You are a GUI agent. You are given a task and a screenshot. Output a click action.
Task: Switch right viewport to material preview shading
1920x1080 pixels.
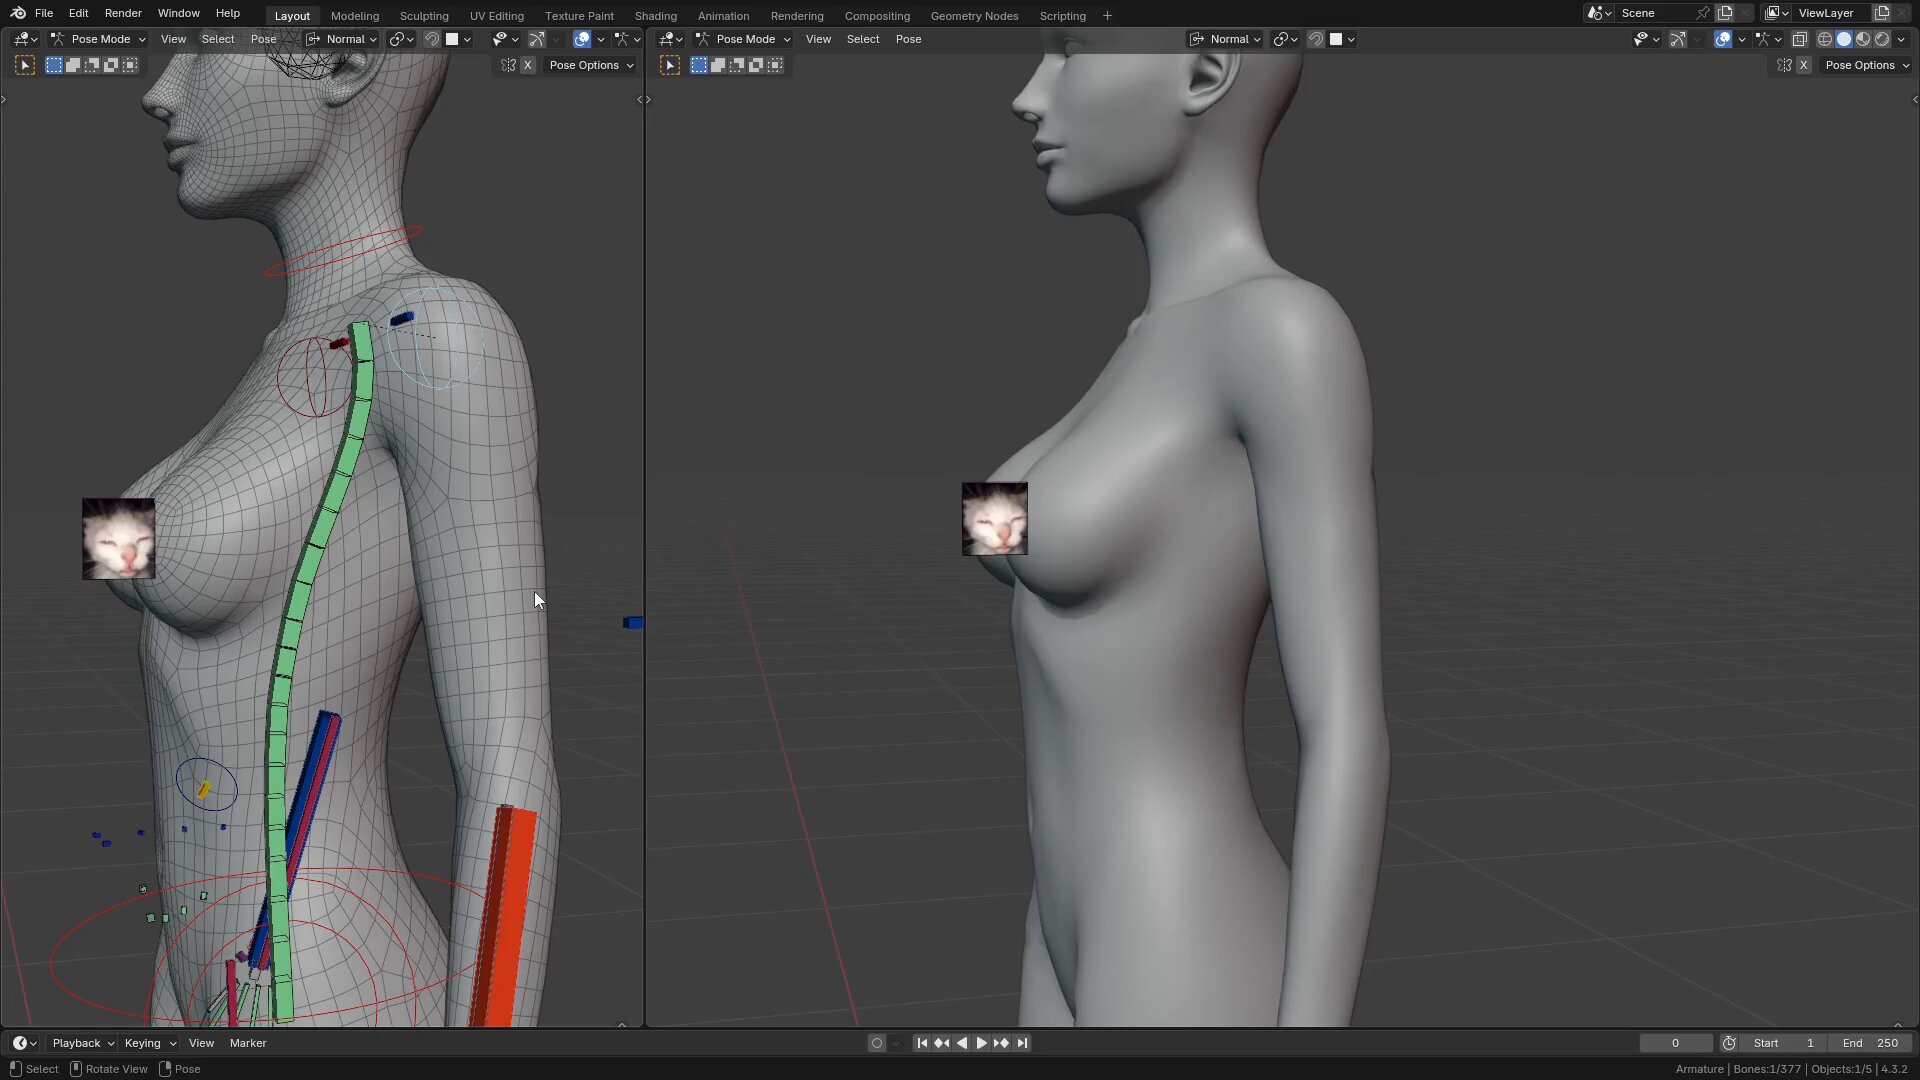click(1863, 39)
